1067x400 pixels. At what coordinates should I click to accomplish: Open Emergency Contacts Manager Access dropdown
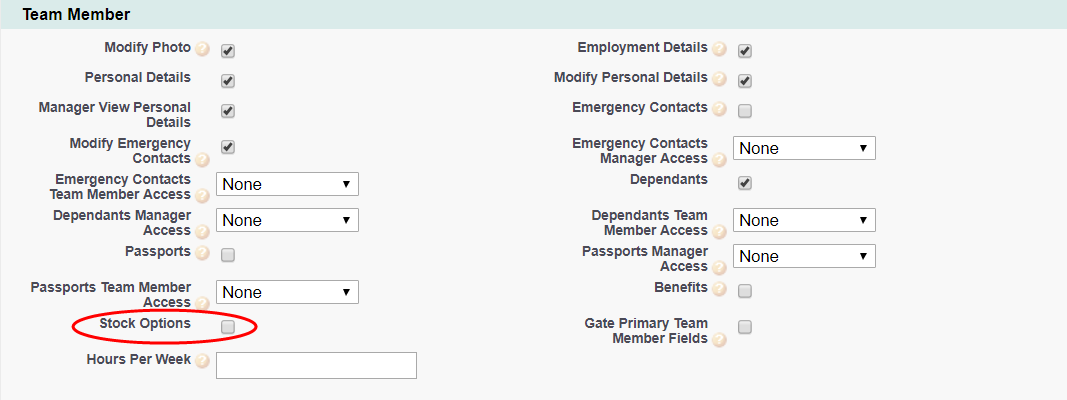(804, 148)
